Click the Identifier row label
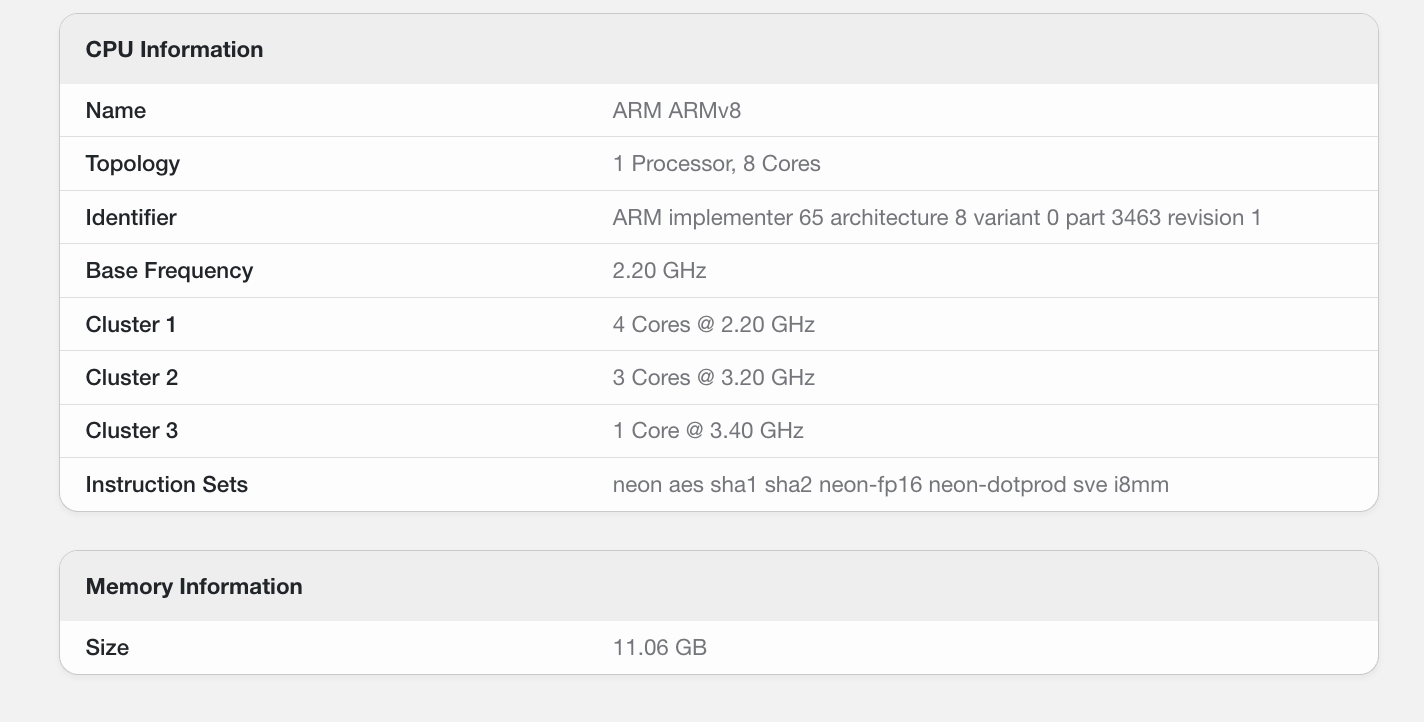 click(x=131, y=218)
